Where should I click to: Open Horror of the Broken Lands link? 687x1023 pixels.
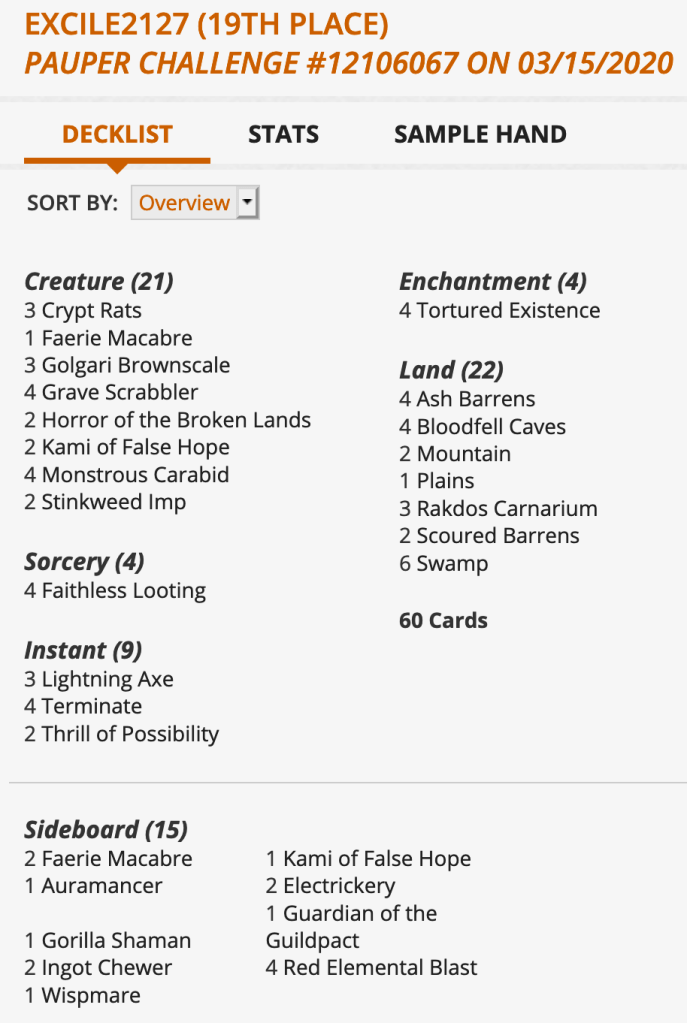point(176,420)
